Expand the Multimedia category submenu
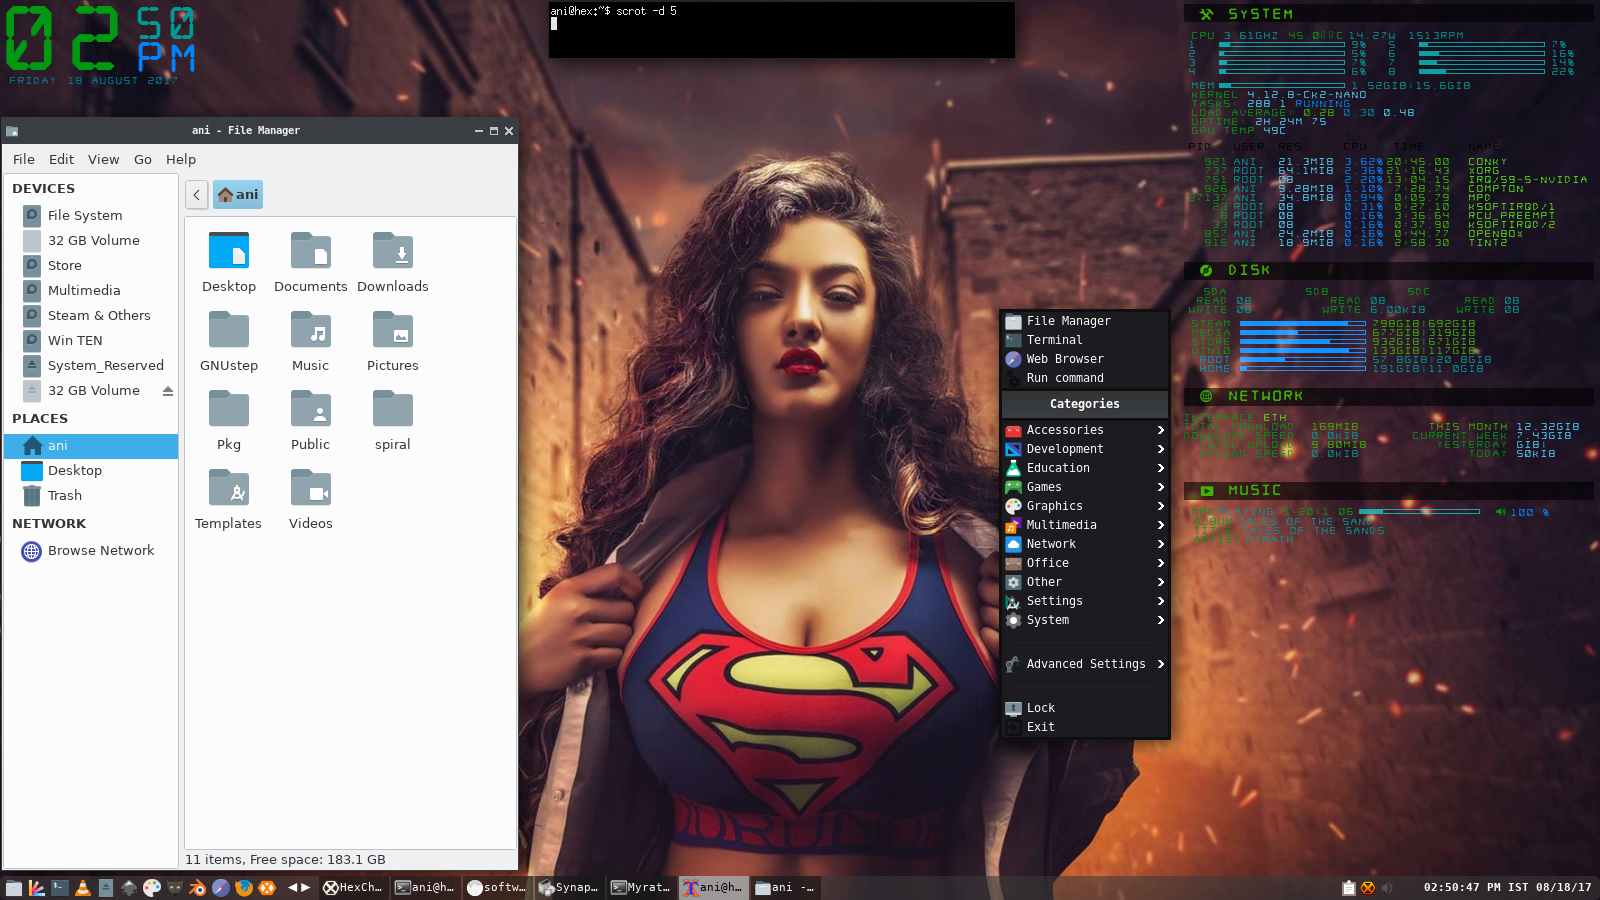 point(1085,525)
